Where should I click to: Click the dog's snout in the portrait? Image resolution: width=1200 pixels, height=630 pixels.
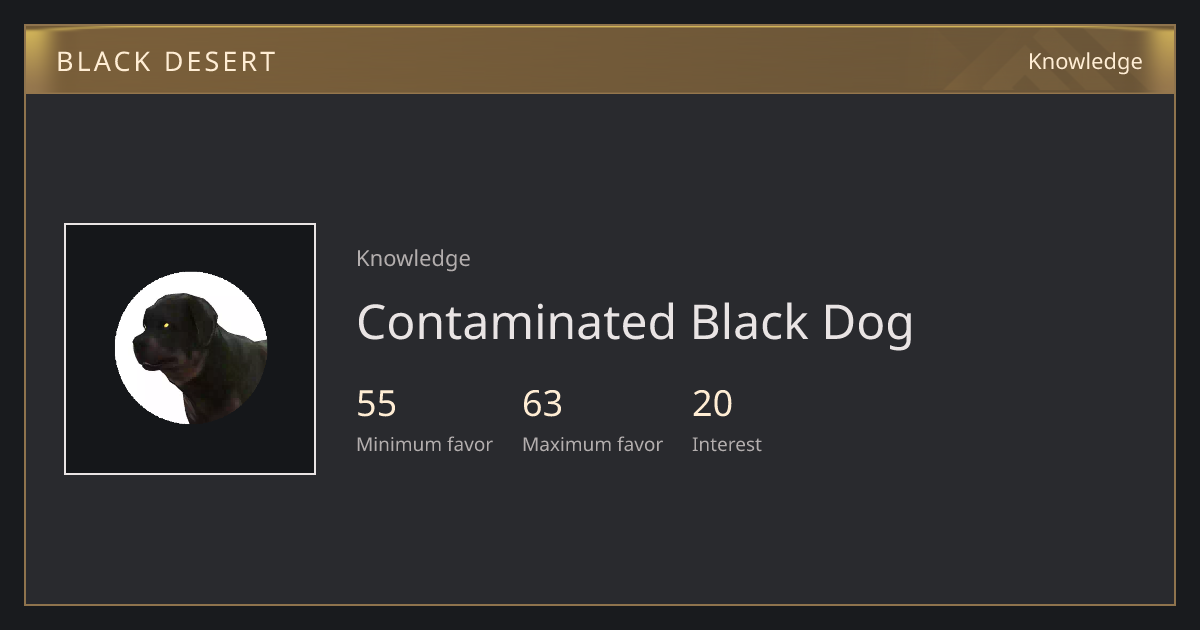(x=145, y=352)
